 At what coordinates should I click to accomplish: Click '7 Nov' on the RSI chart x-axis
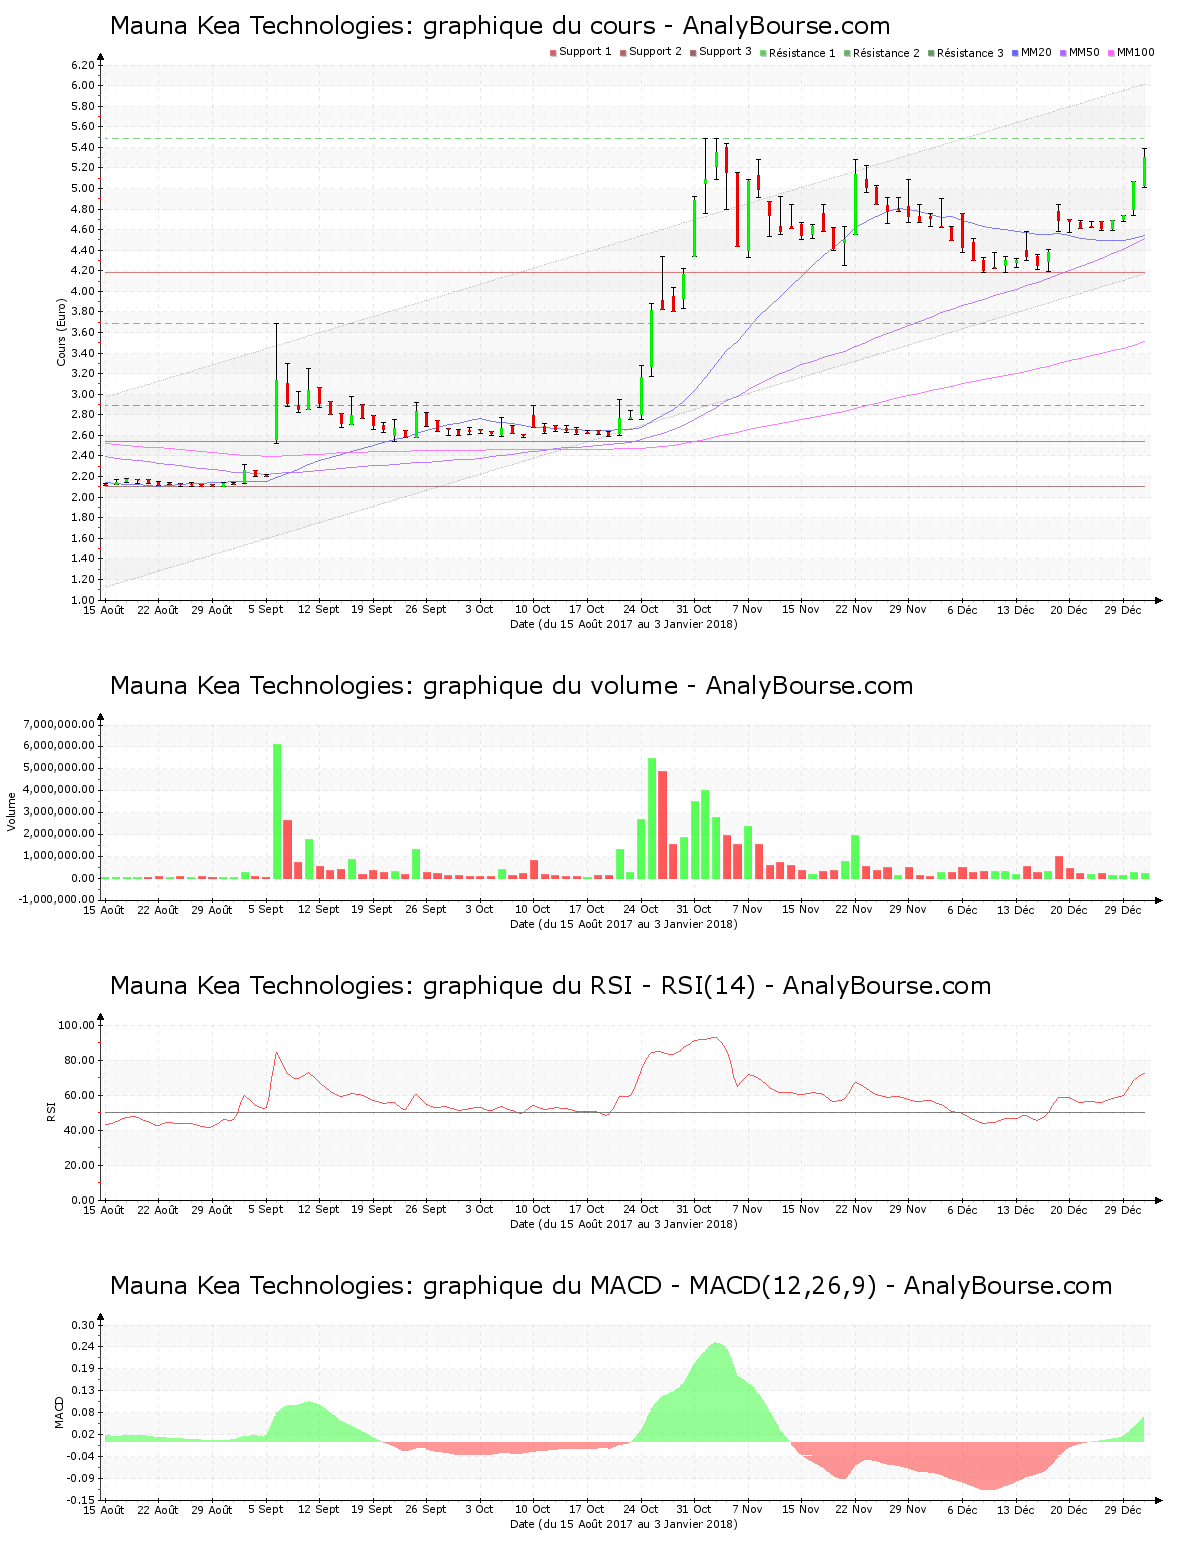(747, 1209)
